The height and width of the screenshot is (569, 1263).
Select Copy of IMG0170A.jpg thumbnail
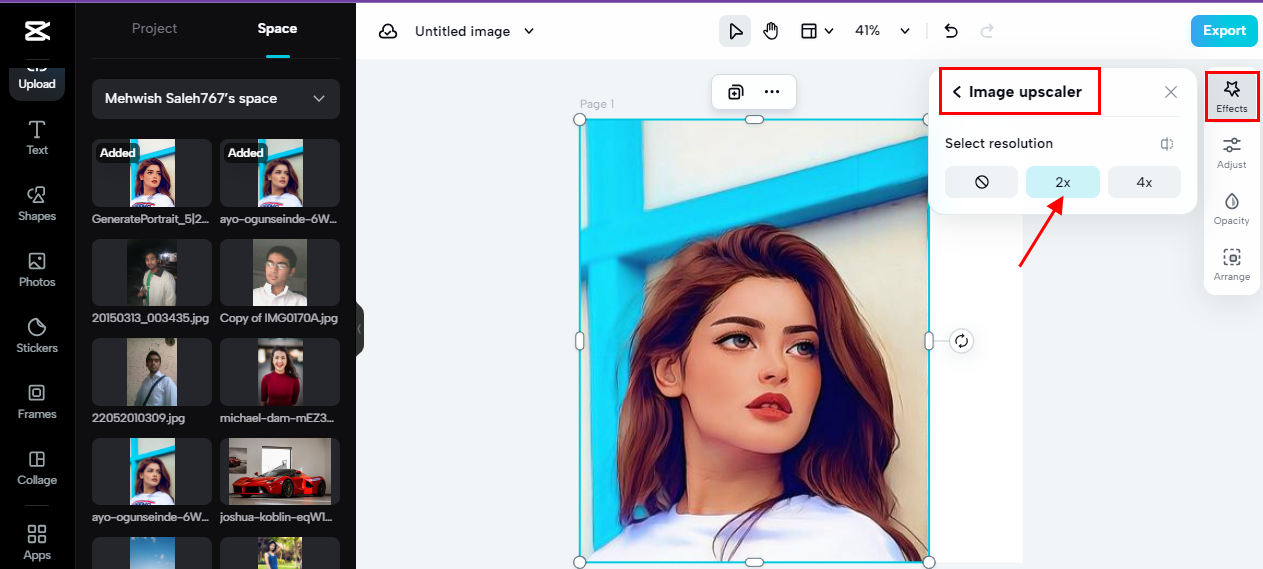click(x=280, y=273)
